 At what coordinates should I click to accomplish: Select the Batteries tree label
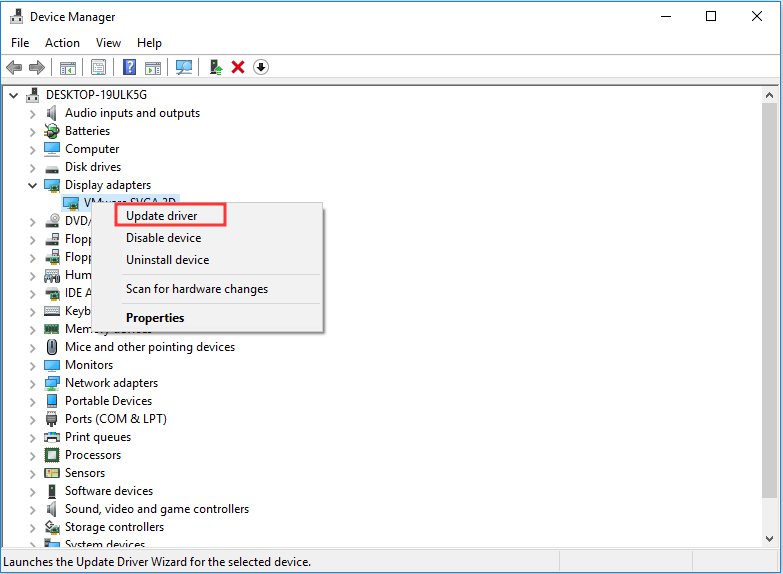[x=87, y=131]
